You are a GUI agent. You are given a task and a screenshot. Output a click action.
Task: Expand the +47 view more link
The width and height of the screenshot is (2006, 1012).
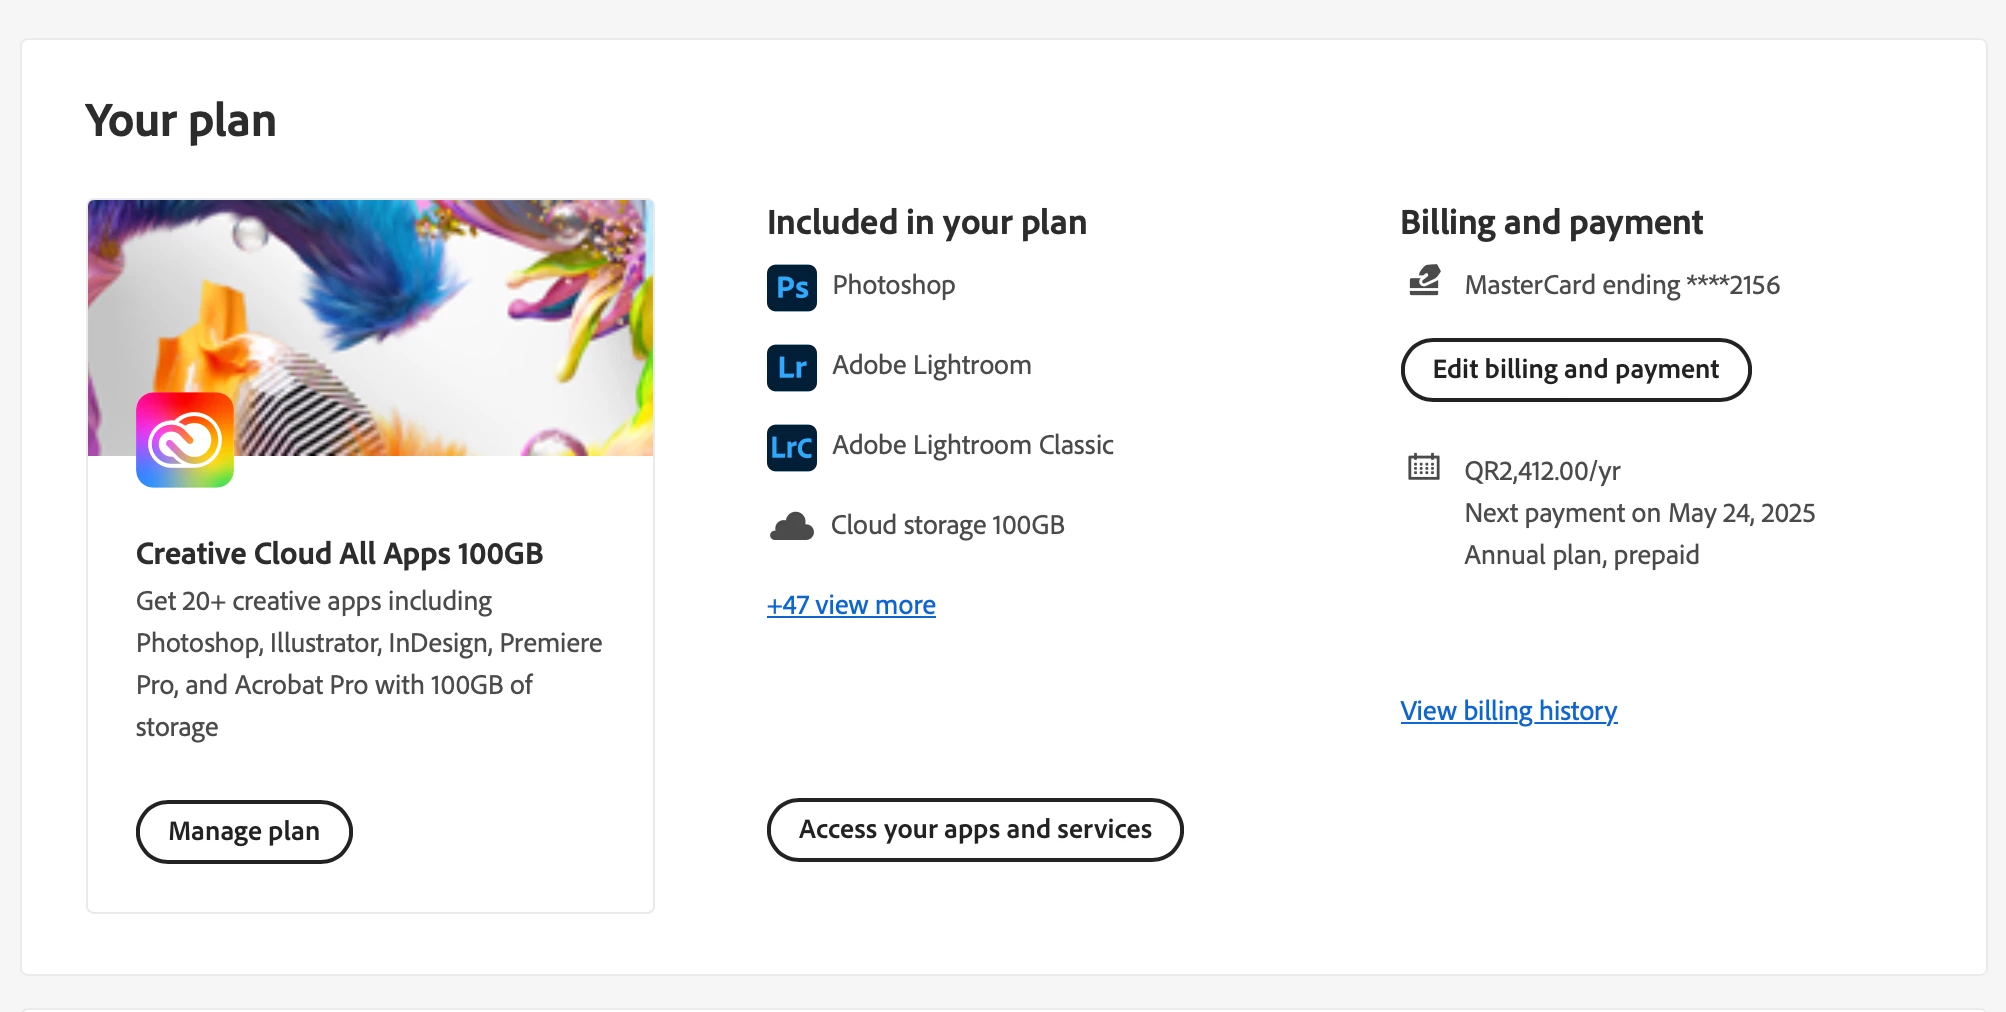851,605
